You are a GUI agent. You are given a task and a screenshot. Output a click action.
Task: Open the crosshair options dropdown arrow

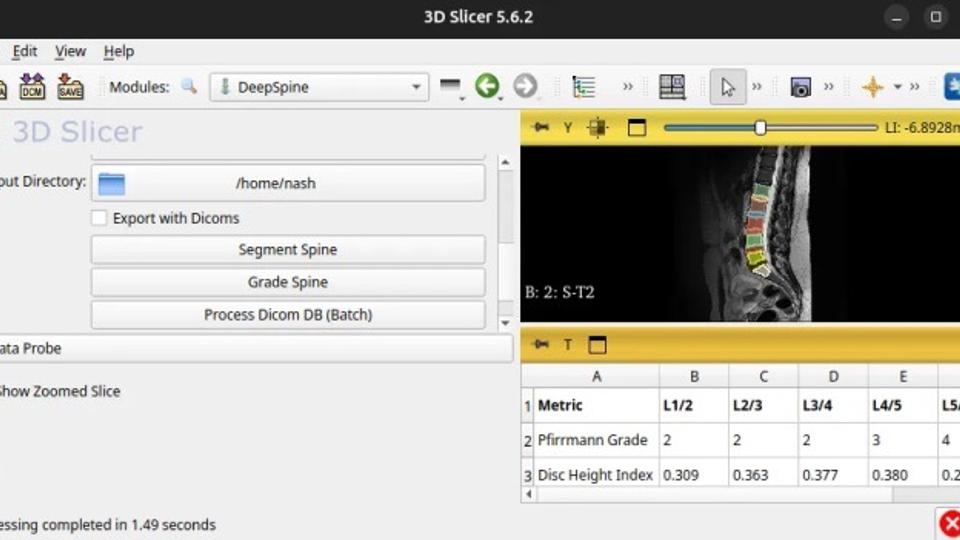[x=898, y=87]
